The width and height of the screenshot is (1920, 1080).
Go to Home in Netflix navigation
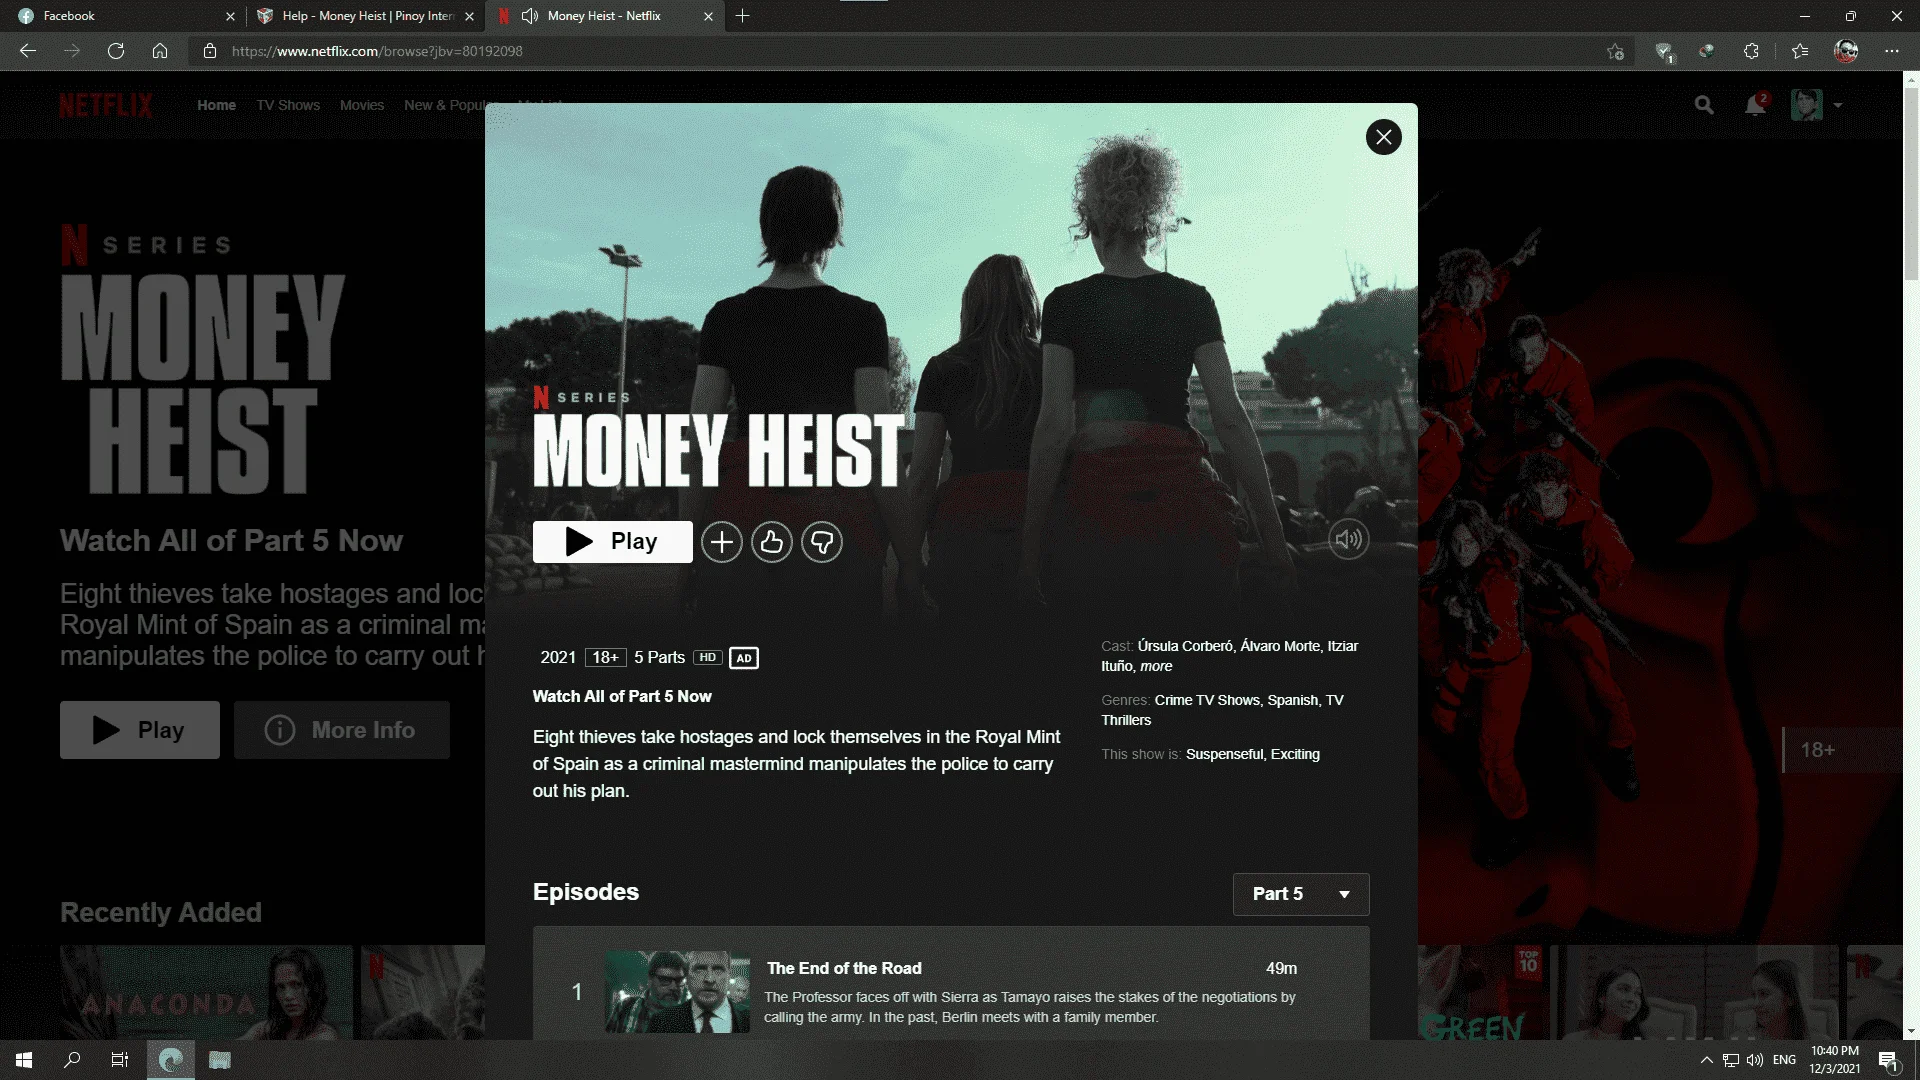pyautogui.click(x=216, y=105)
